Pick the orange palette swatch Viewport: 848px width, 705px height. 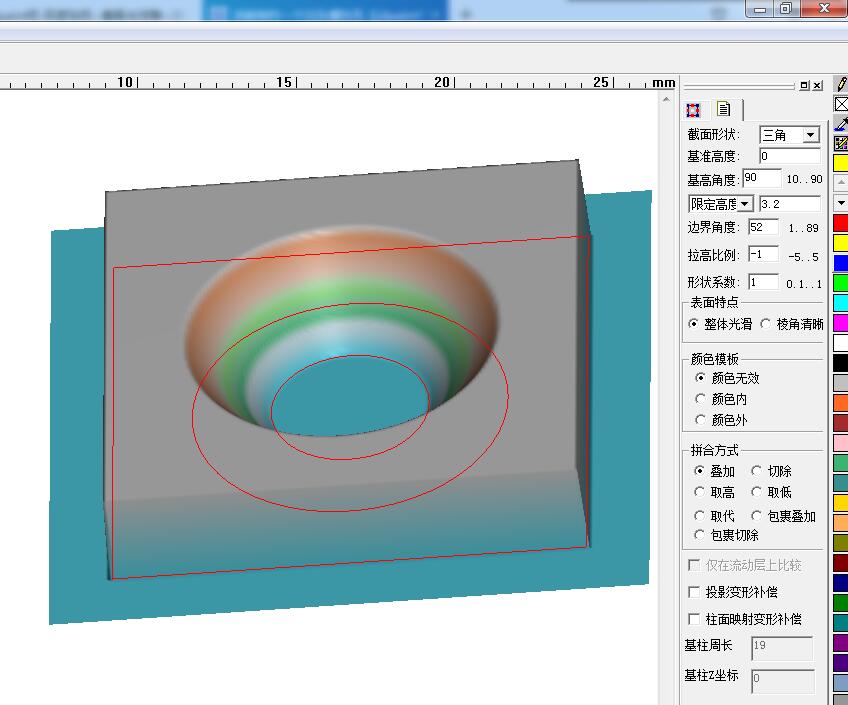841,403
